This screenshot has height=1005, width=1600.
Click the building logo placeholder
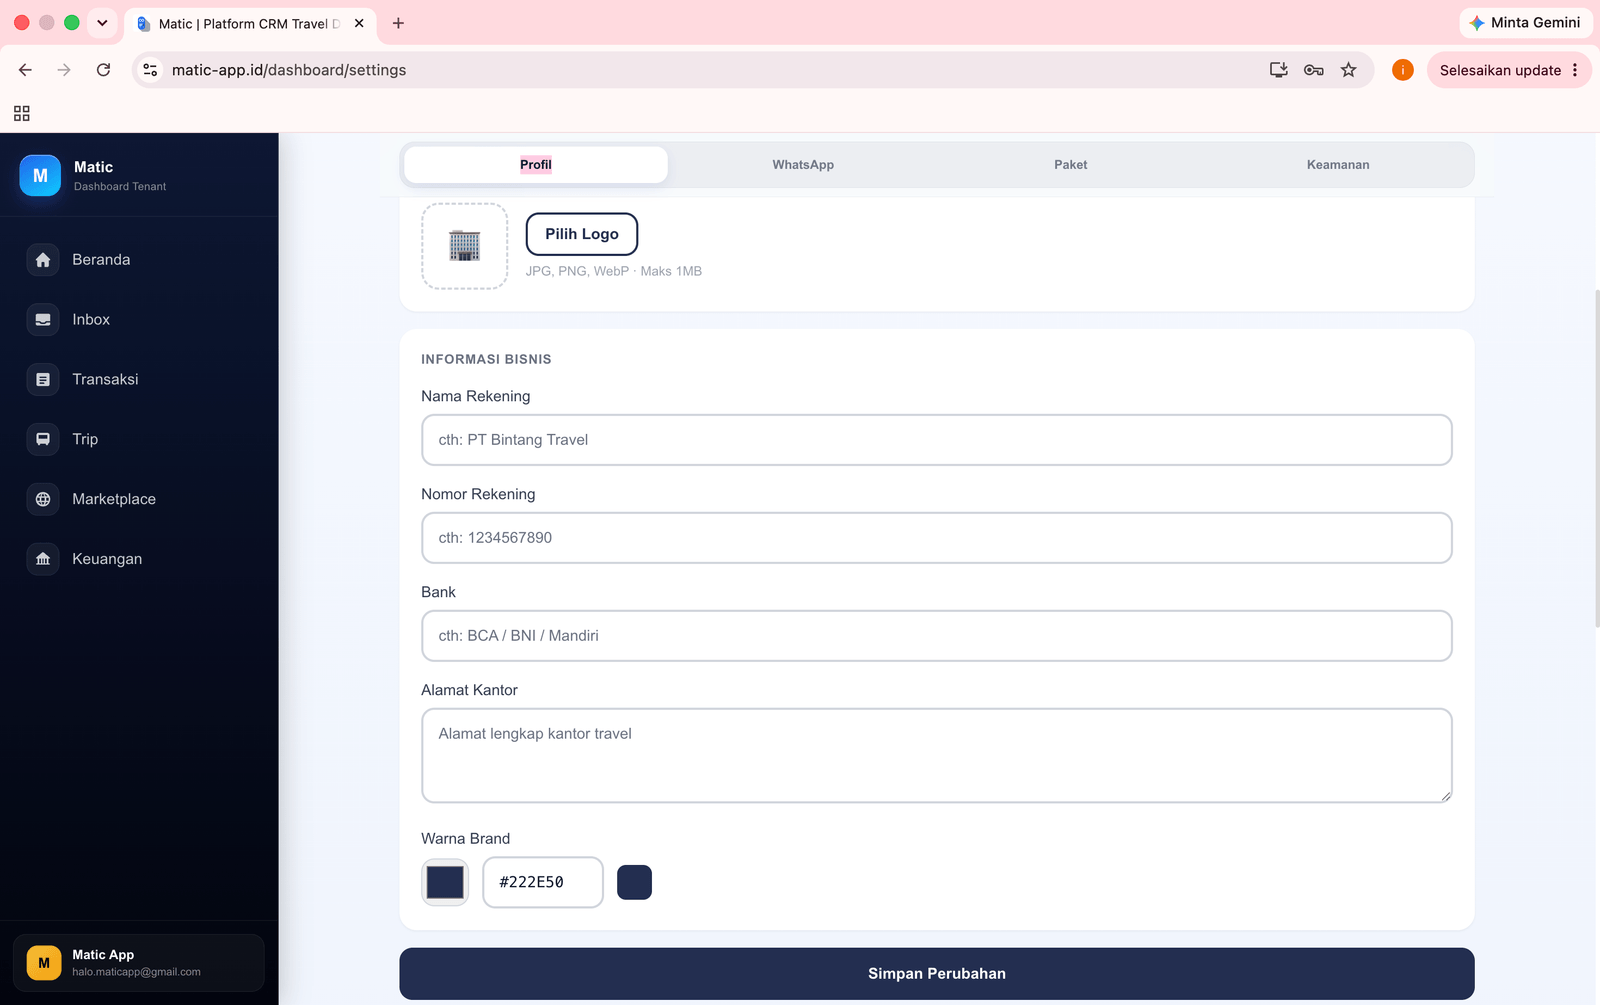(x=464, y=246)
